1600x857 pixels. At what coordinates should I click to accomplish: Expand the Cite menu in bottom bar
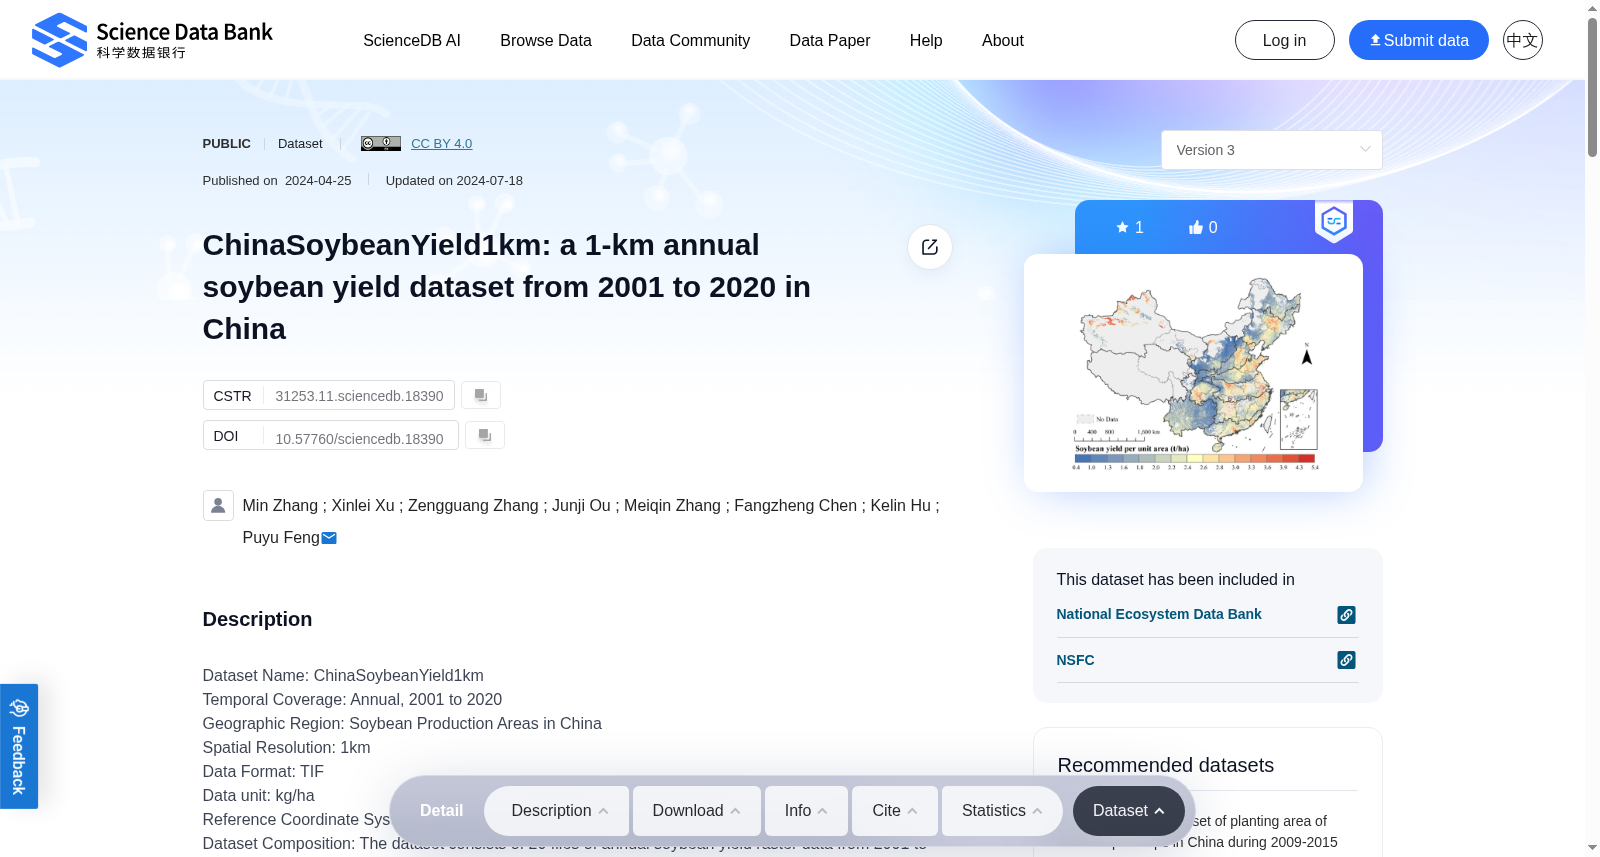tap(894, 811)
